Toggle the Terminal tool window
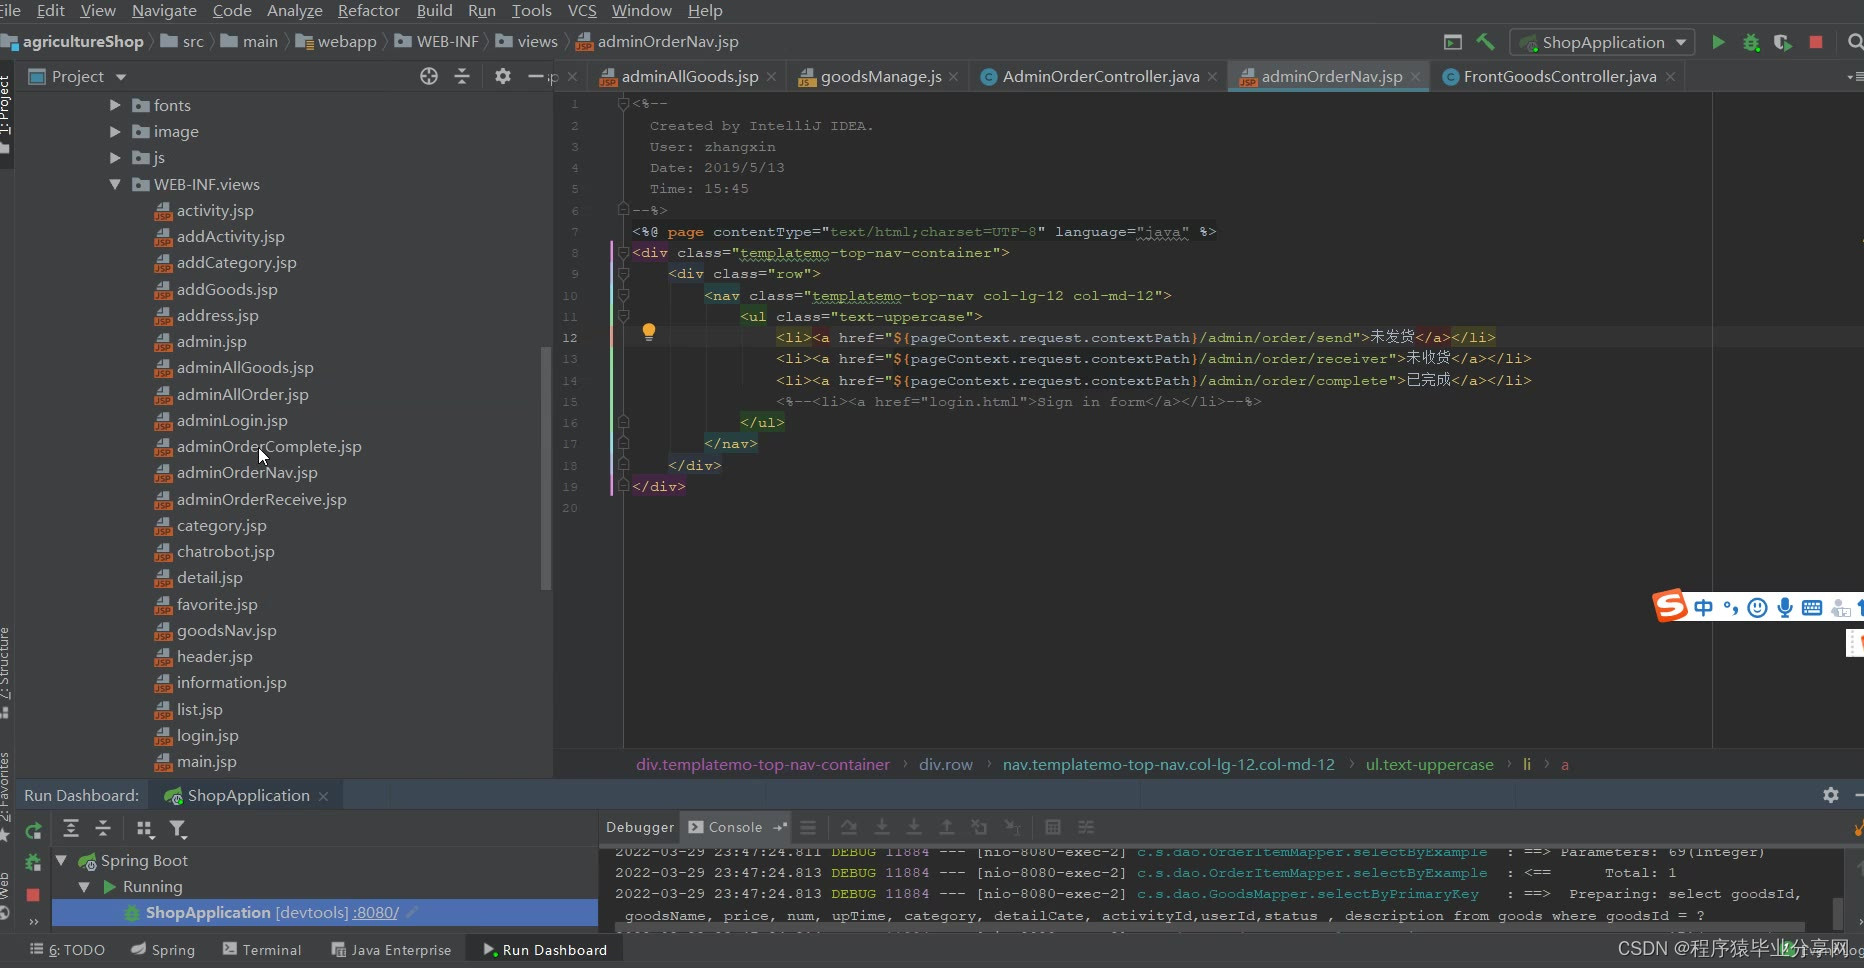 coord(262,950)
